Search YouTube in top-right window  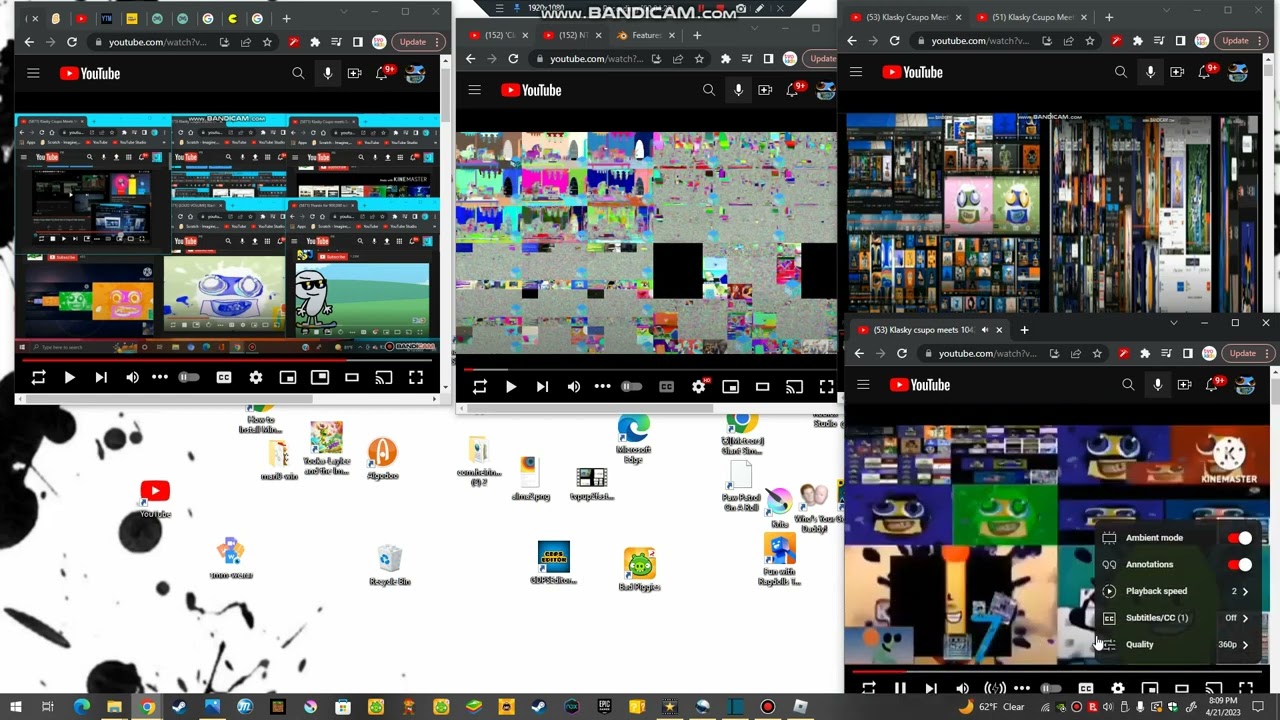pyautogui.click(x=1121, y=72)
